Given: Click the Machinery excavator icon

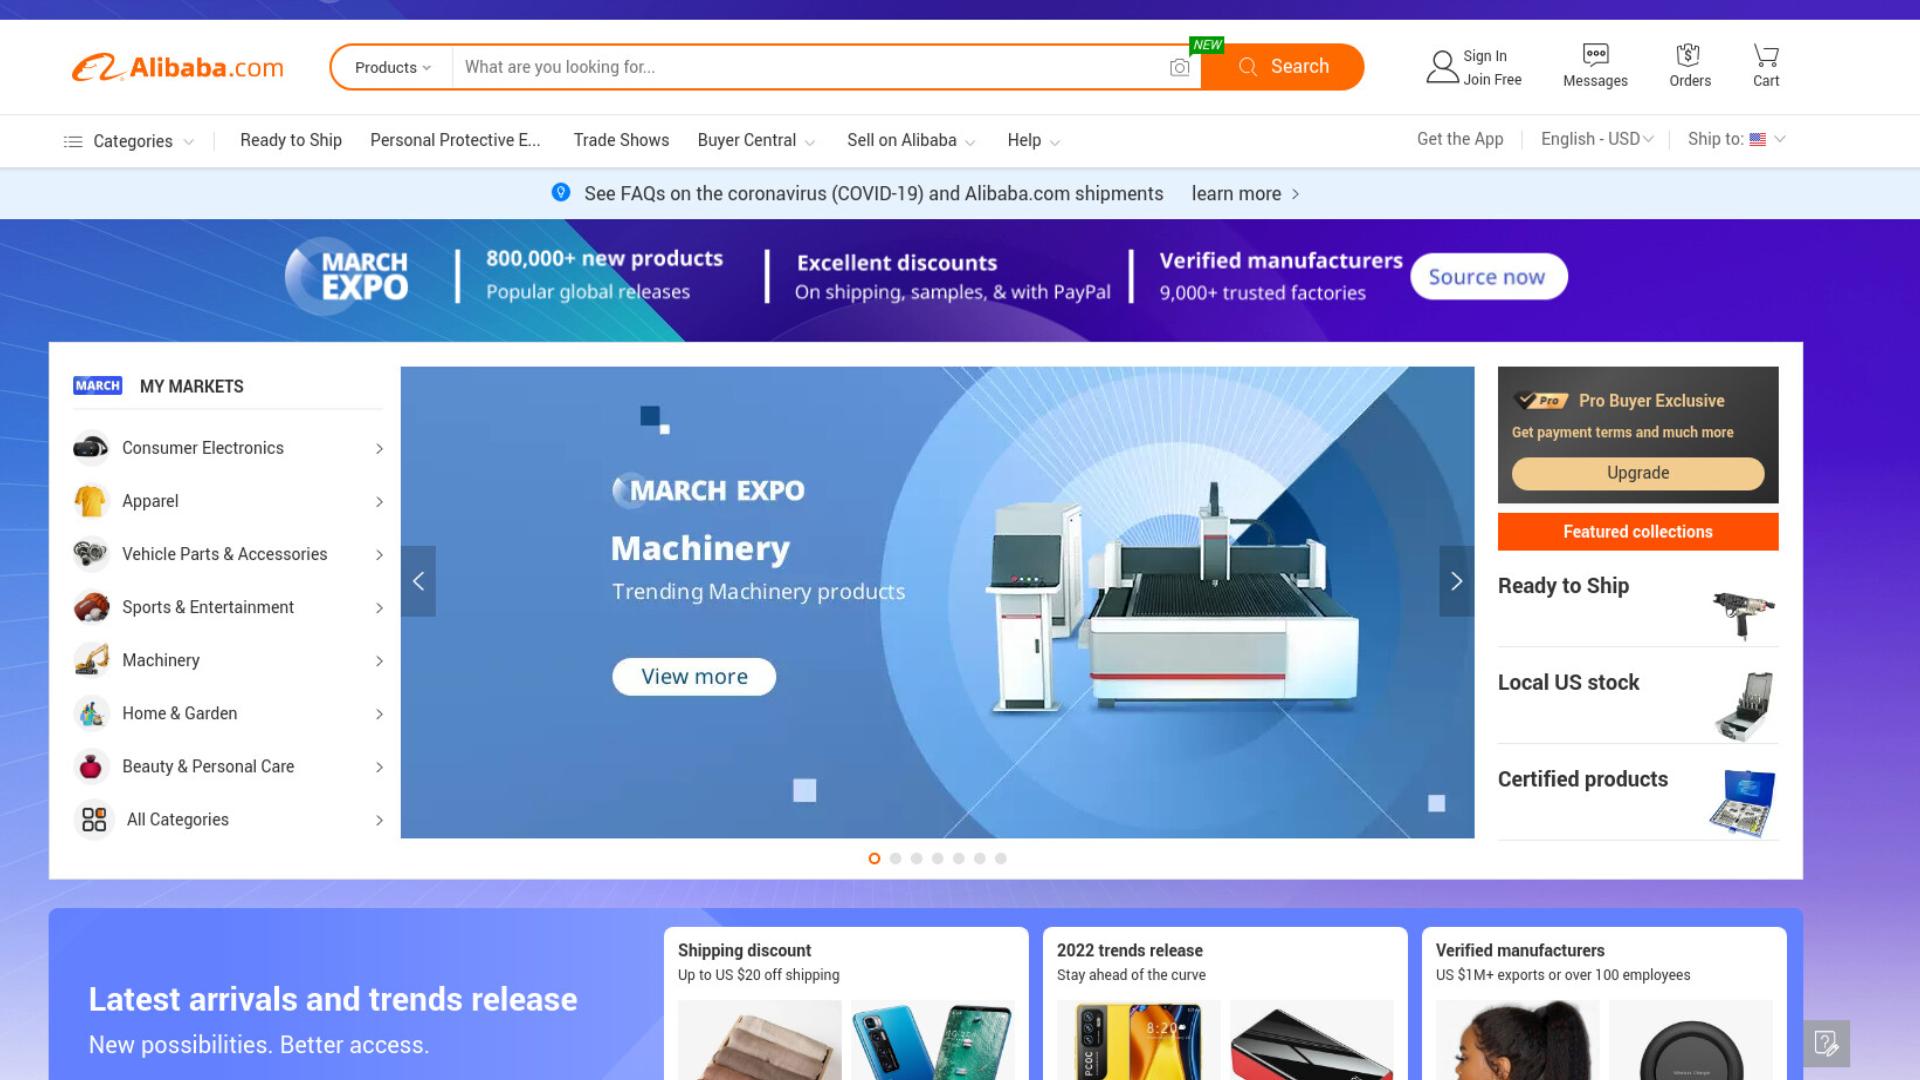Looking at the screenshot, I should click(x=91, y=660).
